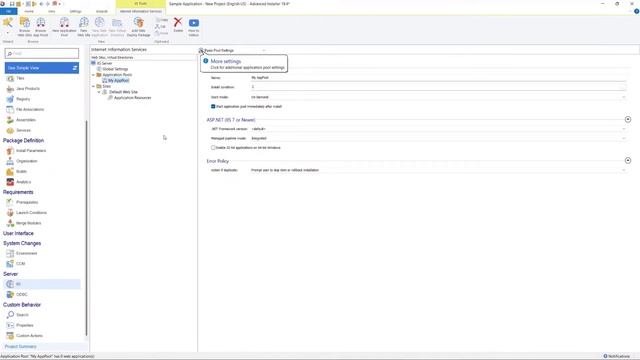Screen dimensions: 640x360
Task: Select the Internet Information Services ribbon tab
Action: coord(141,11)
